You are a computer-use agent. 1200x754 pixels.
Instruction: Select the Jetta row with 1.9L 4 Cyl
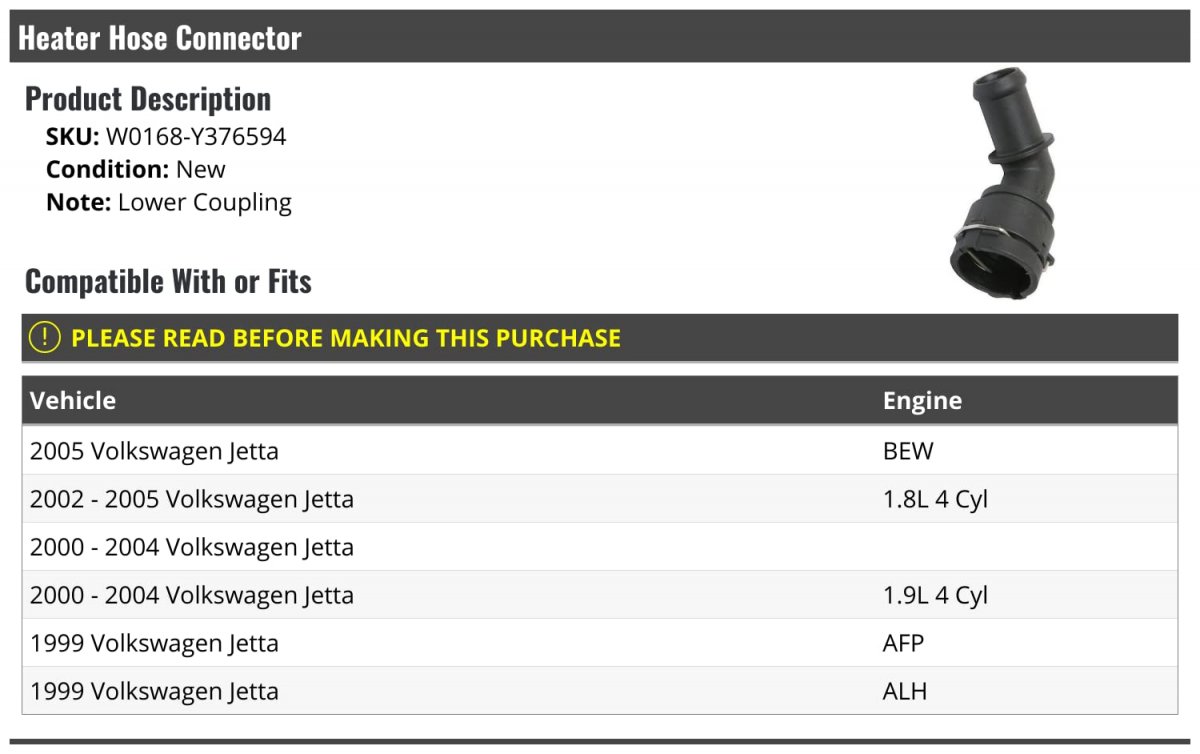[600, 595]
